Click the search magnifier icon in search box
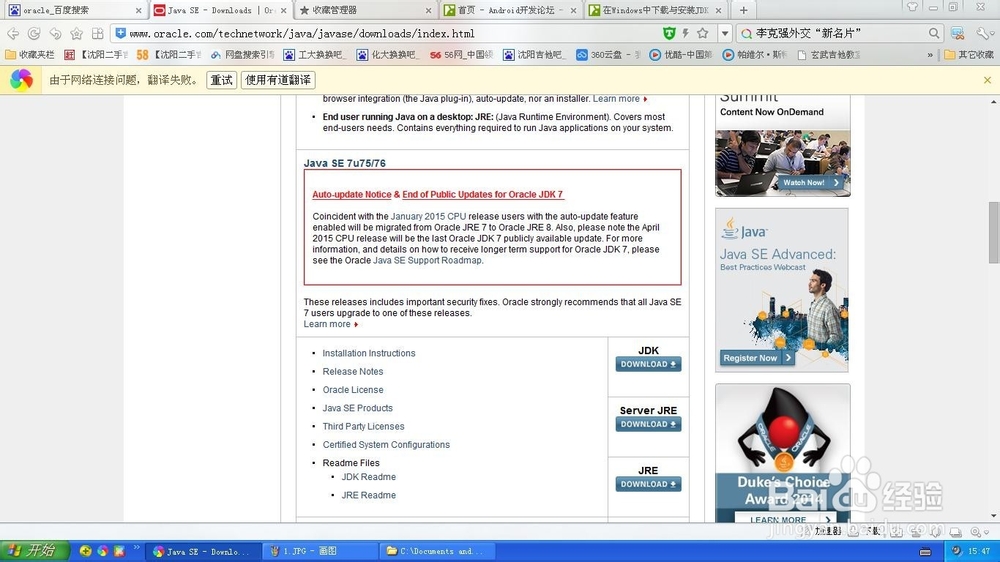Screen dimensions: 1000x562 pyautogui.click(x=934, y=33)
